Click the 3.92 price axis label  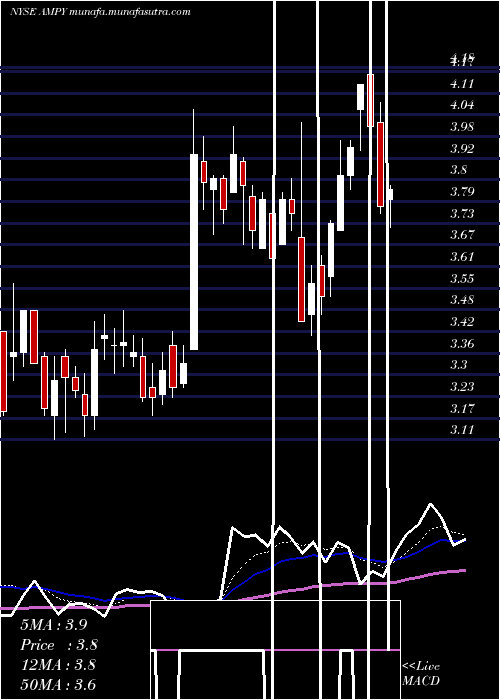[x=462, y=148]
